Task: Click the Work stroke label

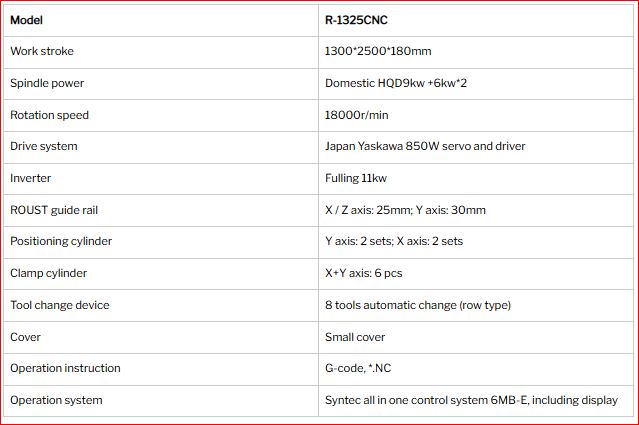Action: pos(42,51)
